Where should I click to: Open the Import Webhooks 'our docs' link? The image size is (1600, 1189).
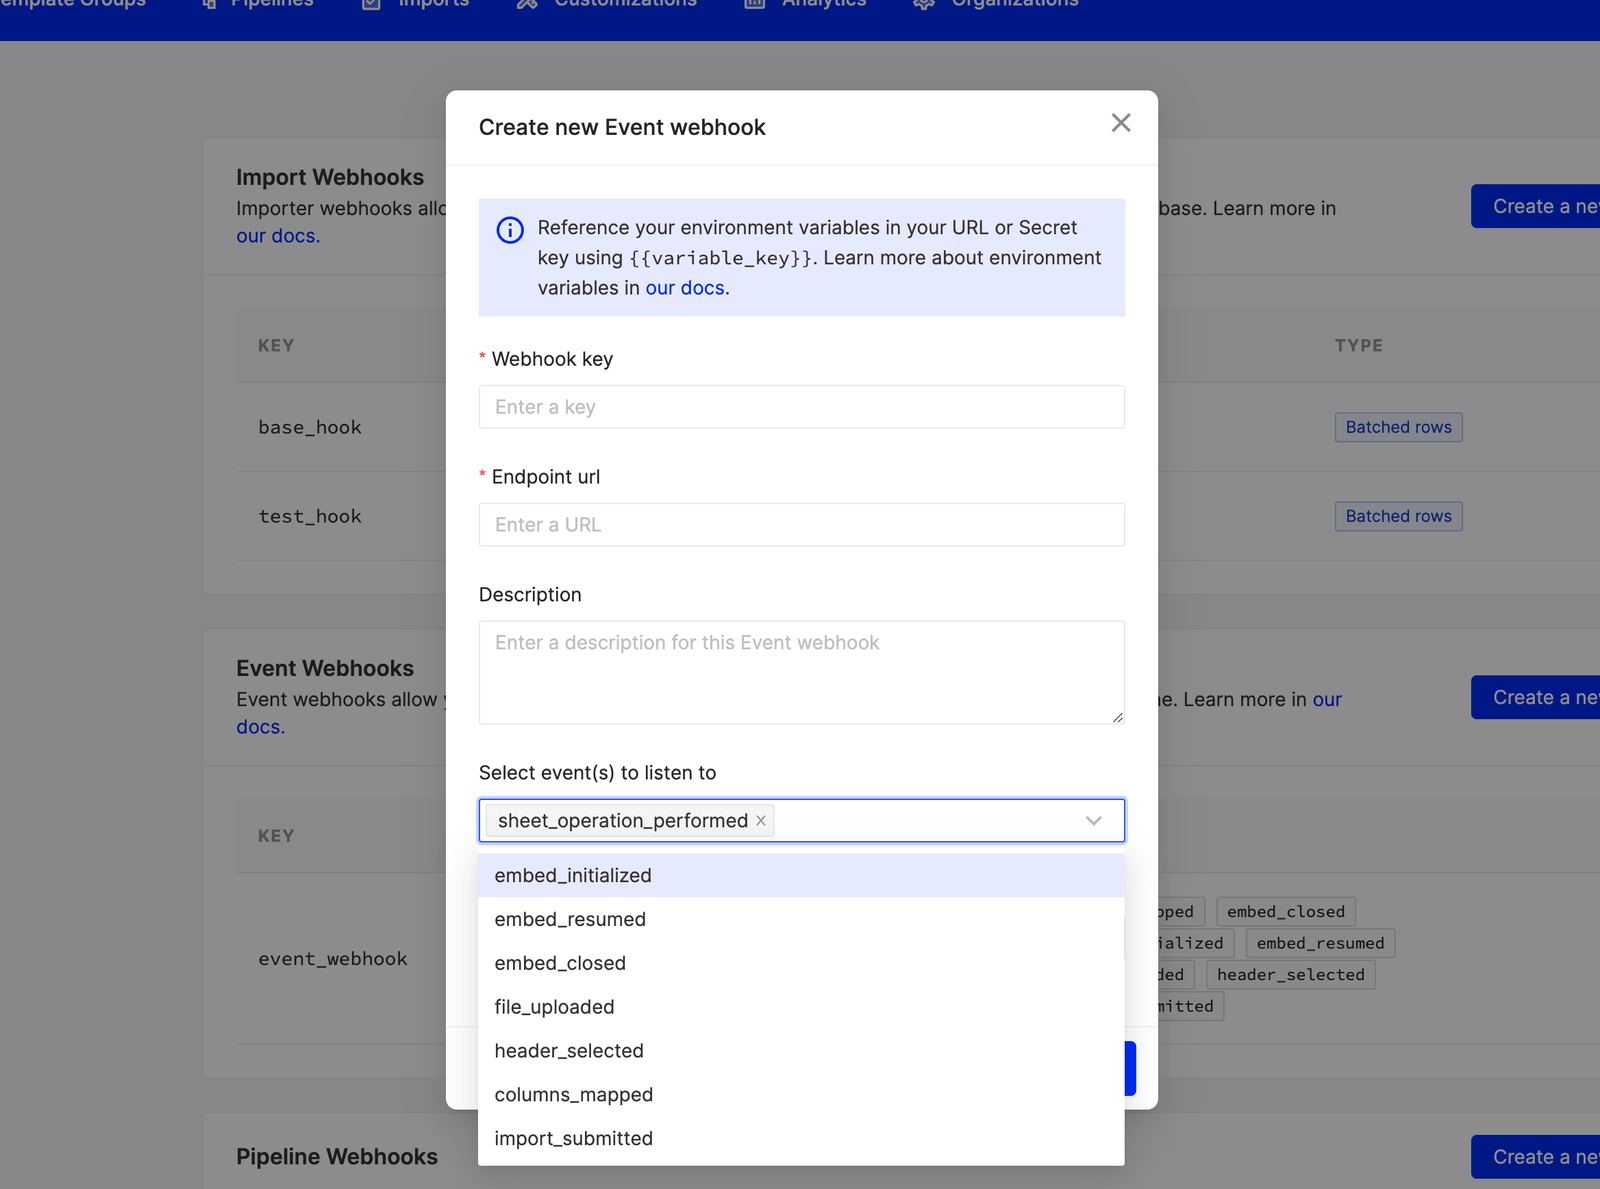pos(277,235)
